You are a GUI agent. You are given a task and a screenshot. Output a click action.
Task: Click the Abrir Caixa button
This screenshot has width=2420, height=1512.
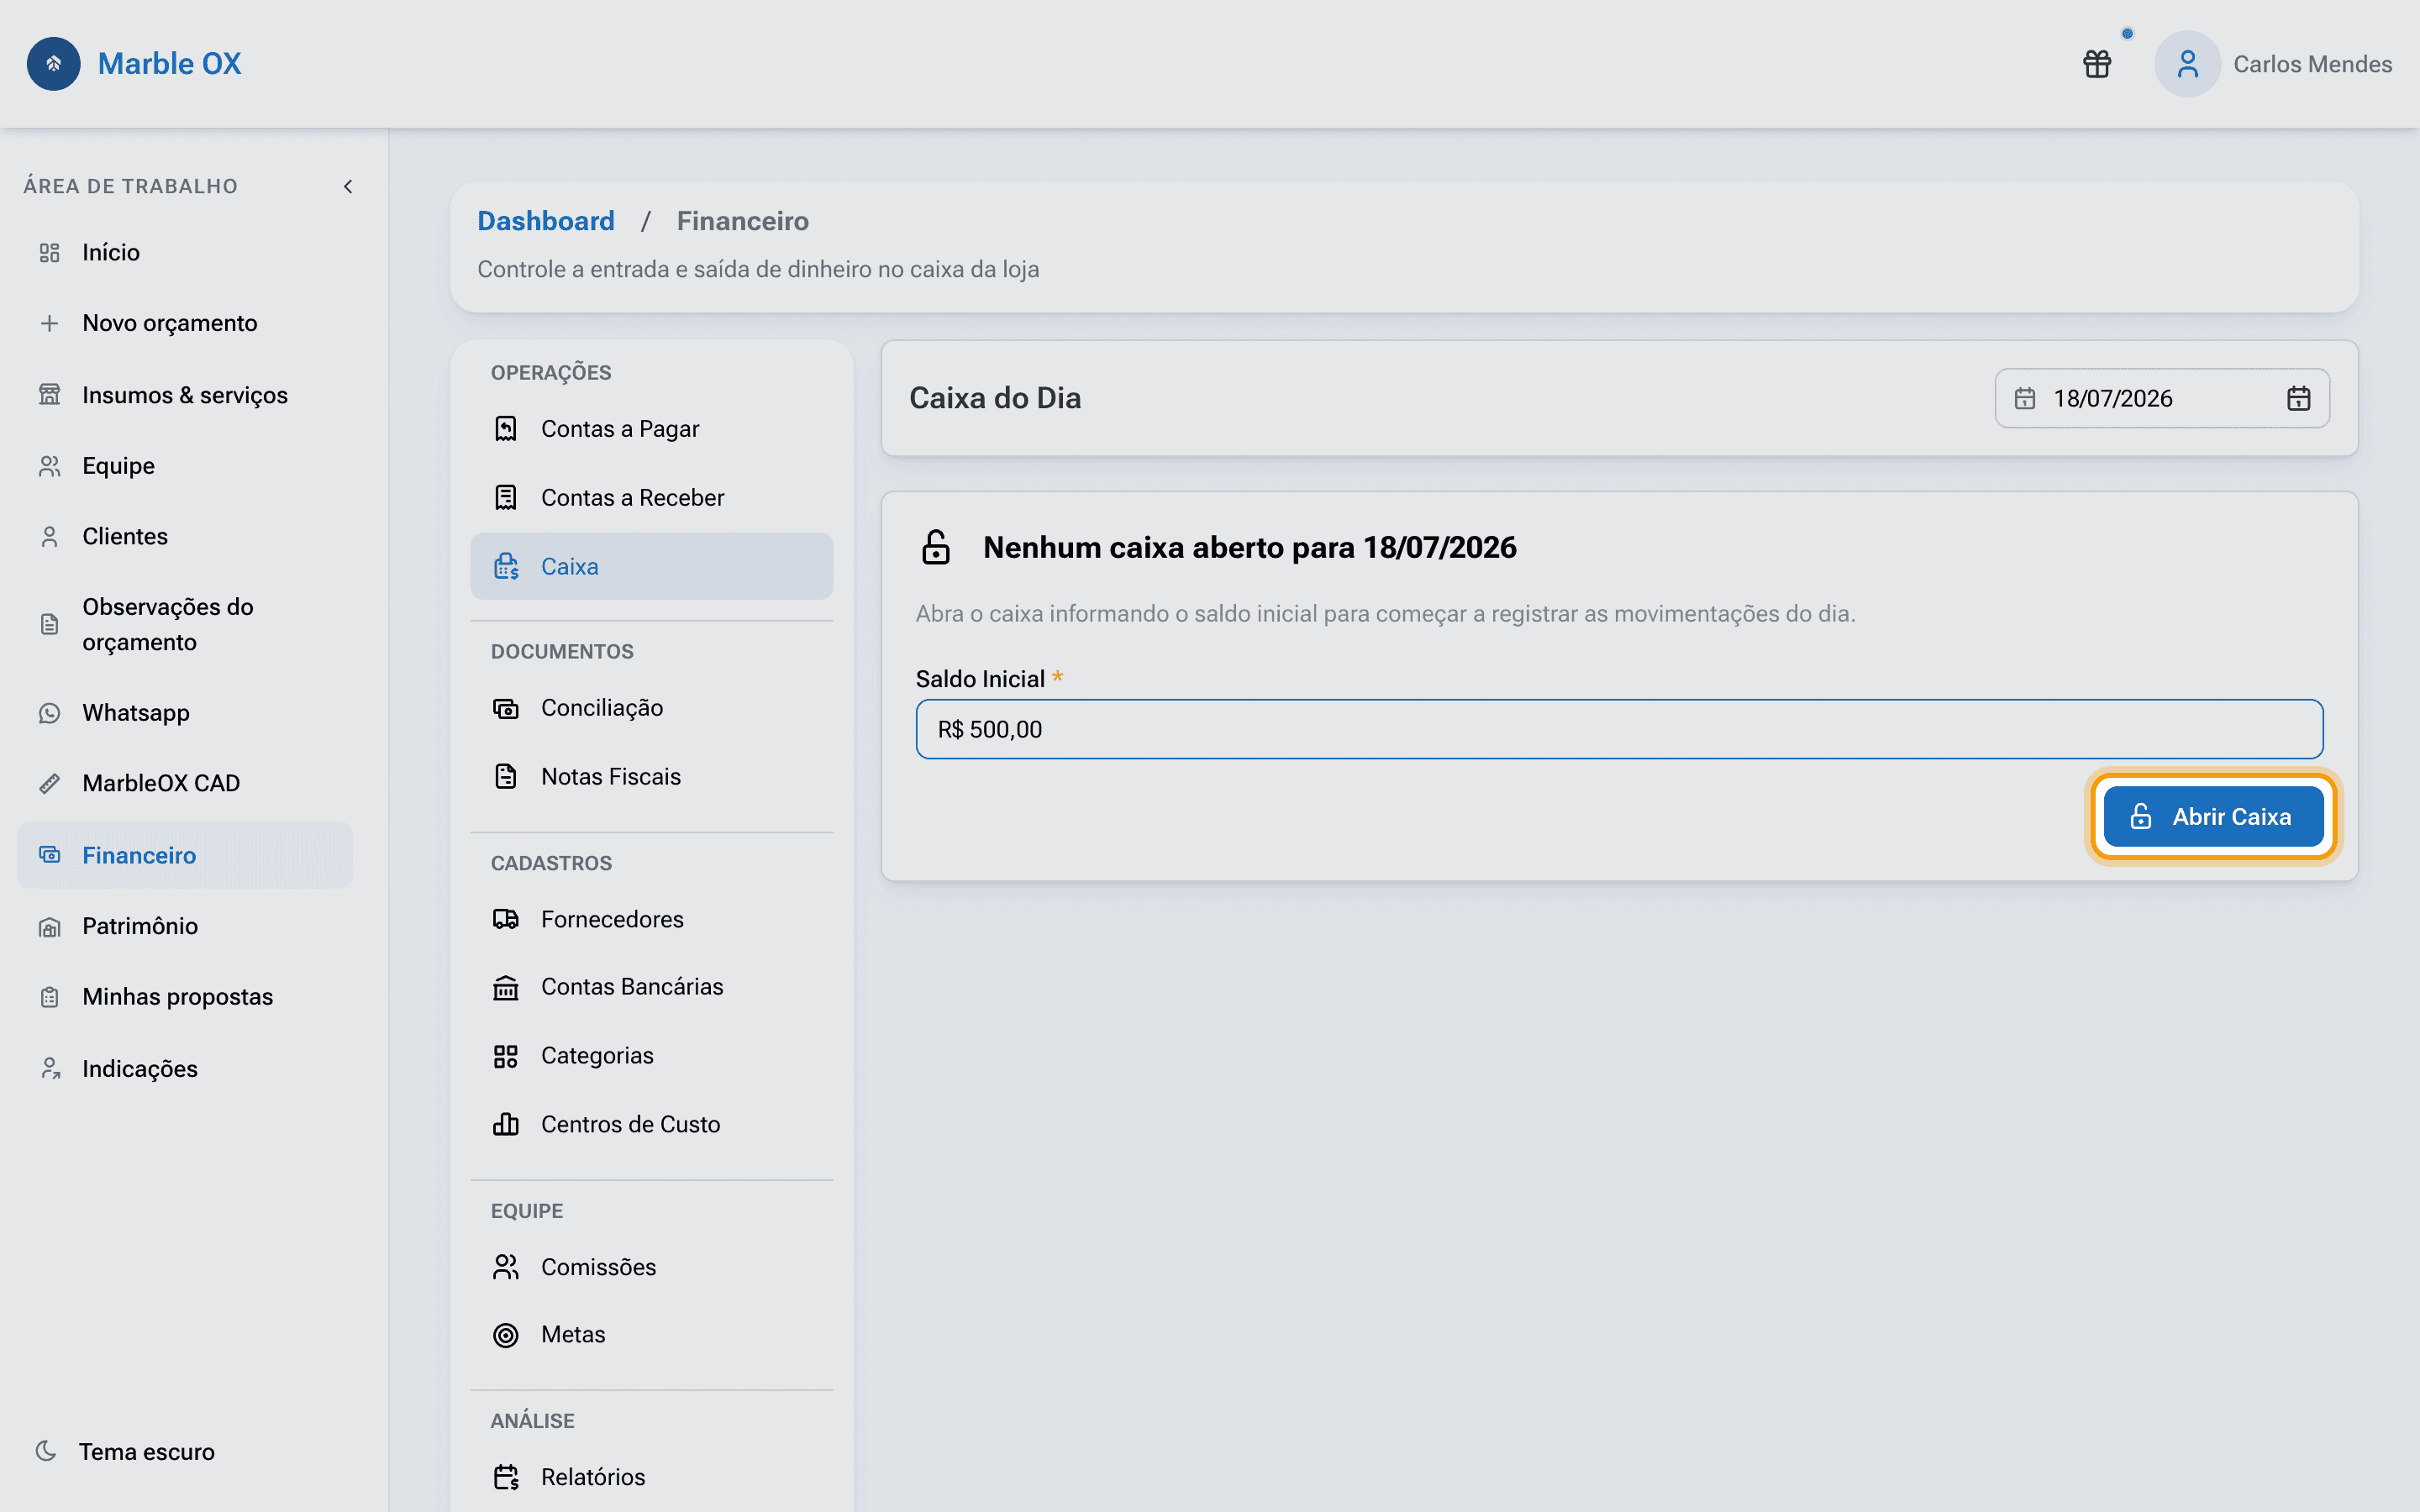pyautogui.click(x=2213, y=816)
